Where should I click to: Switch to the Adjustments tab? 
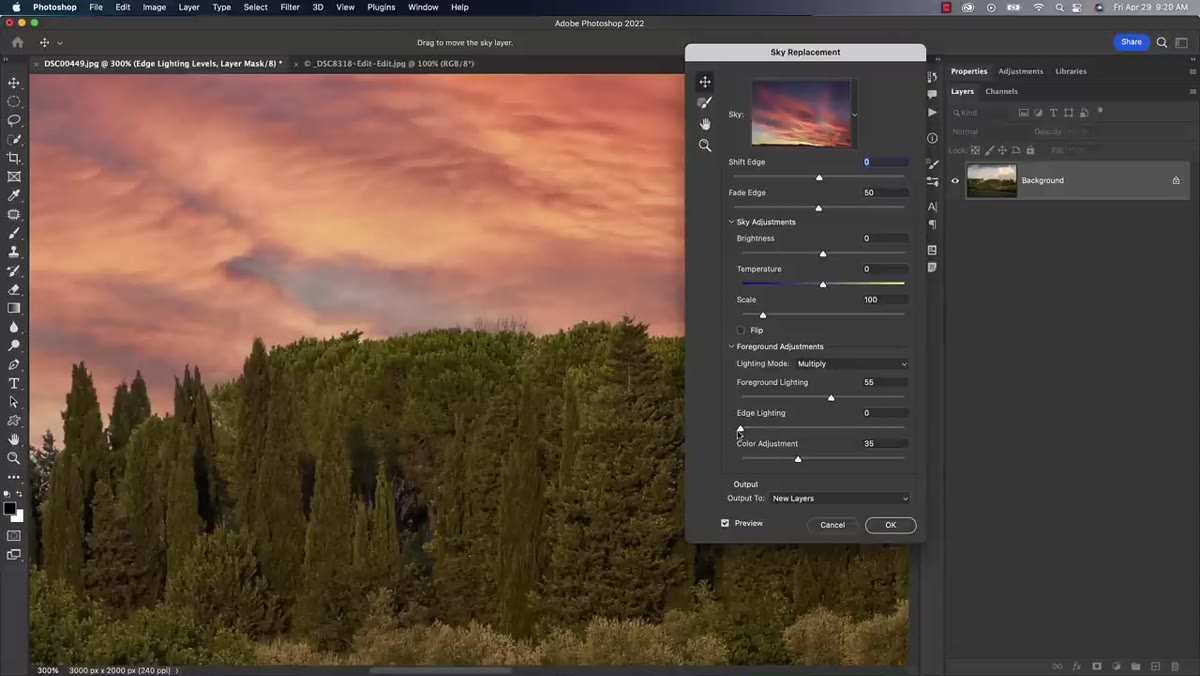pos(1021,71)
